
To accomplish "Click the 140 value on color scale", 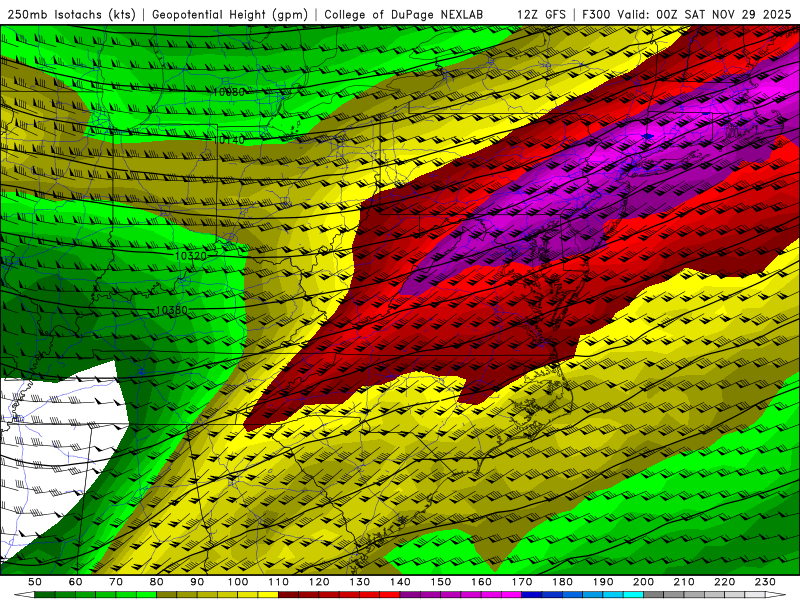I will point(400,582).
